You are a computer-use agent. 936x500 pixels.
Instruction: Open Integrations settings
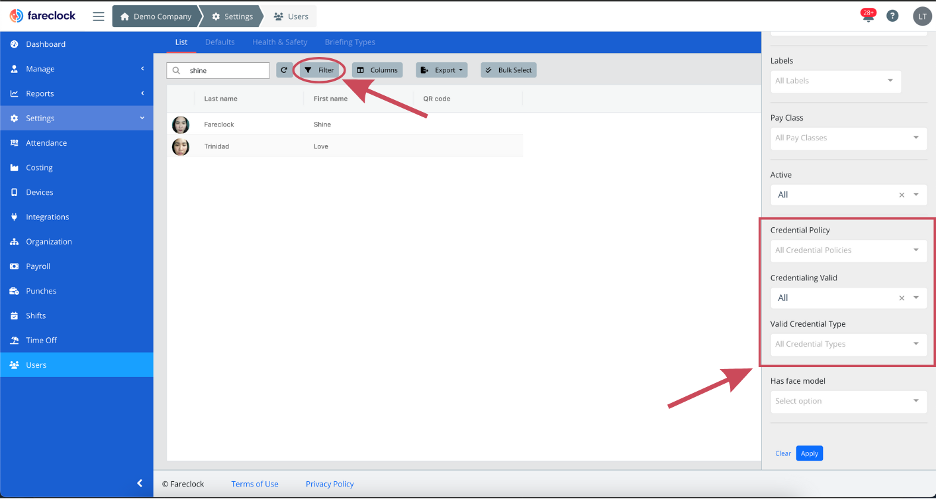click(x=76, y=217)
